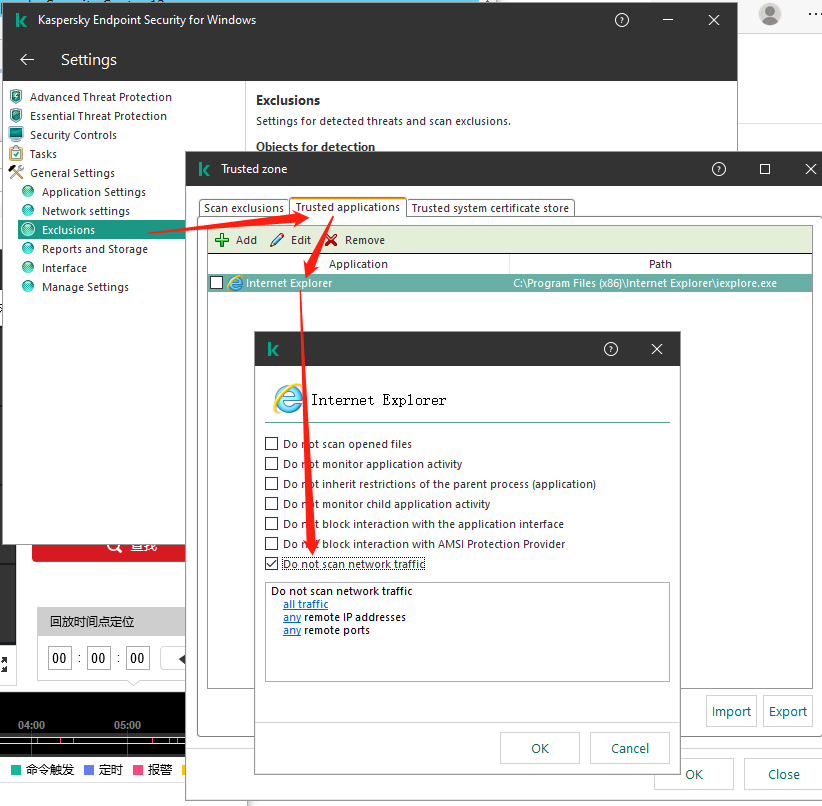Screen dimensions: 822x806
Task: Open Application Settings
Action: pos(94,192)
